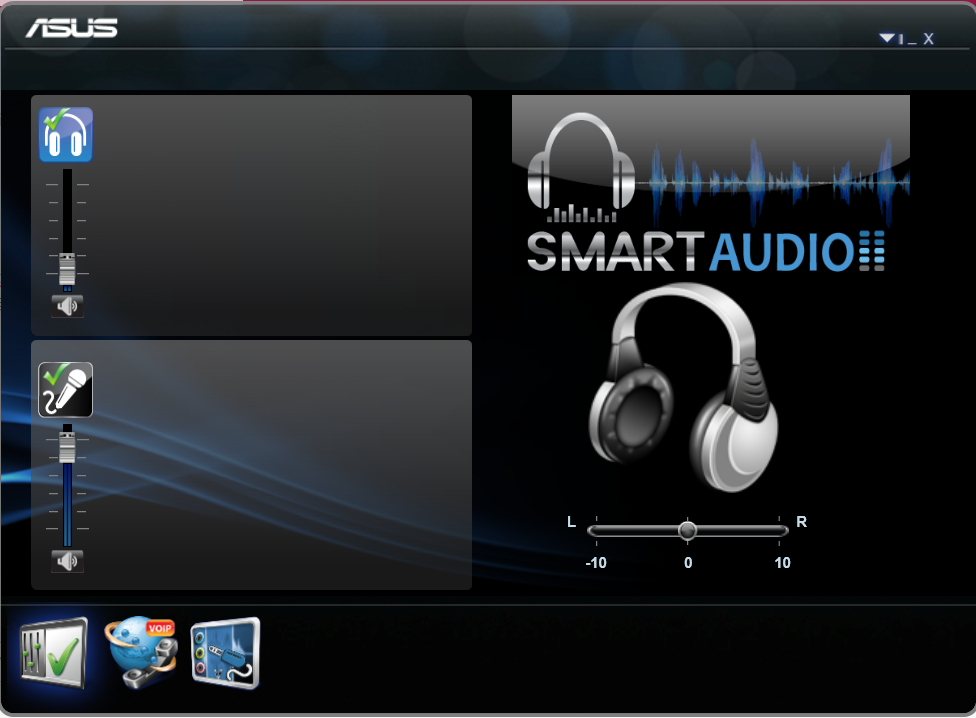Select the microphone recording device icon
The image size is (976, 718).
66,389
